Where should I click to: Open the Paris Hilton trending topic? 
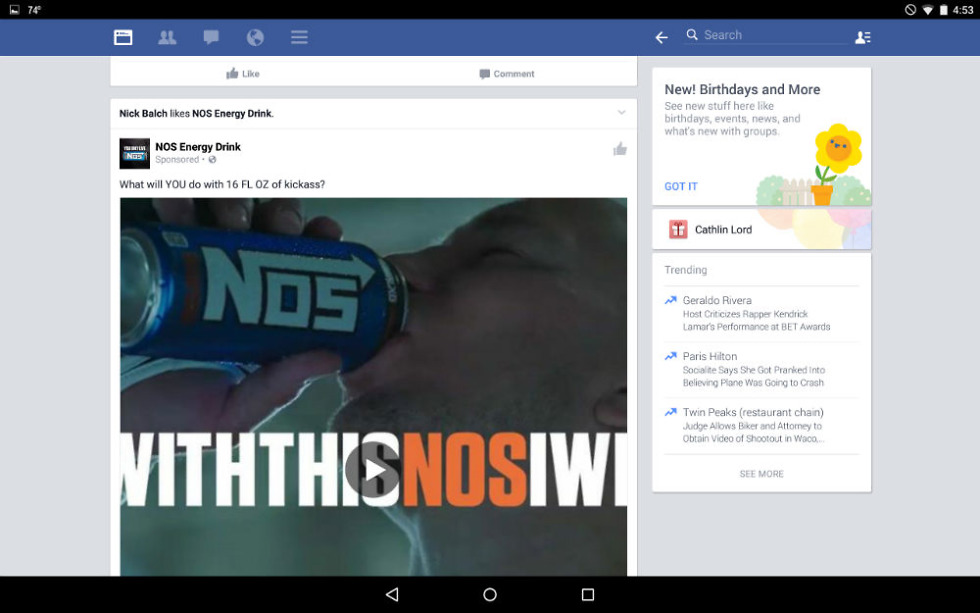point(761,369)
